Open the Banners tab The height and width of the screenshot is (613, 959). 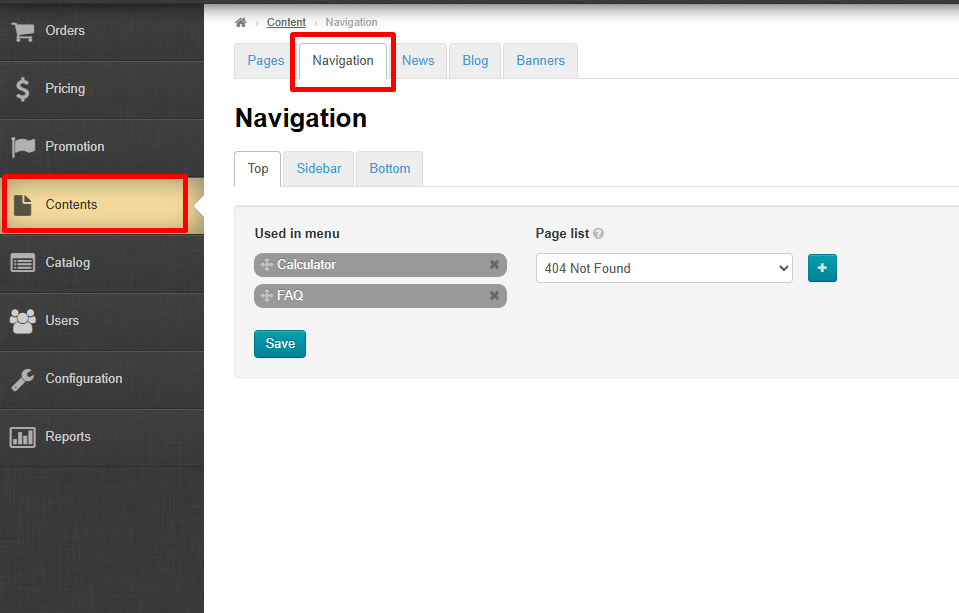(x=540, y=61)
